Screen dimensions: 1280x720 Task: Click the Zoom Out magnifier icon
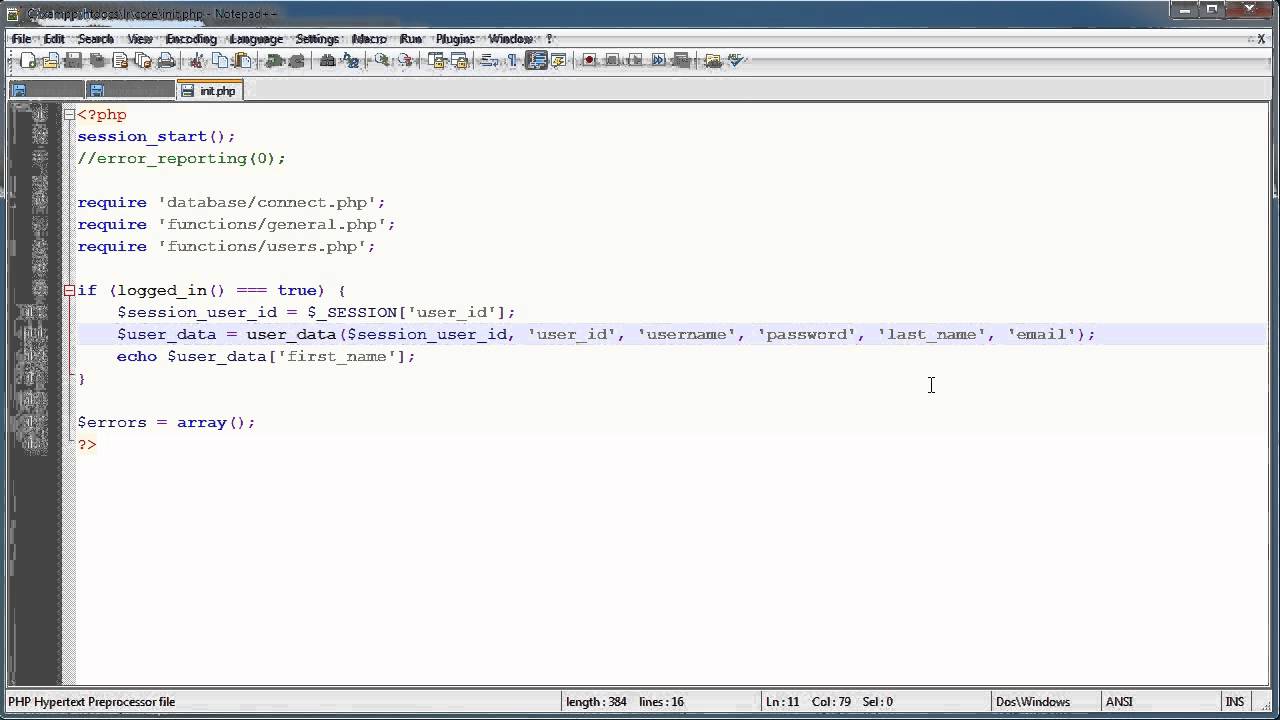point(405,61)
